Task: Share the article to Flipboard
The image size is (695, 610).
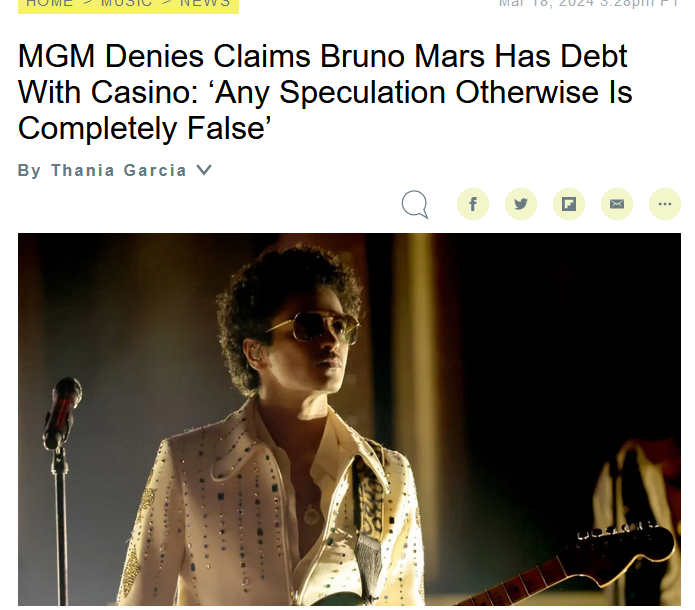Action: pos(569,204)
